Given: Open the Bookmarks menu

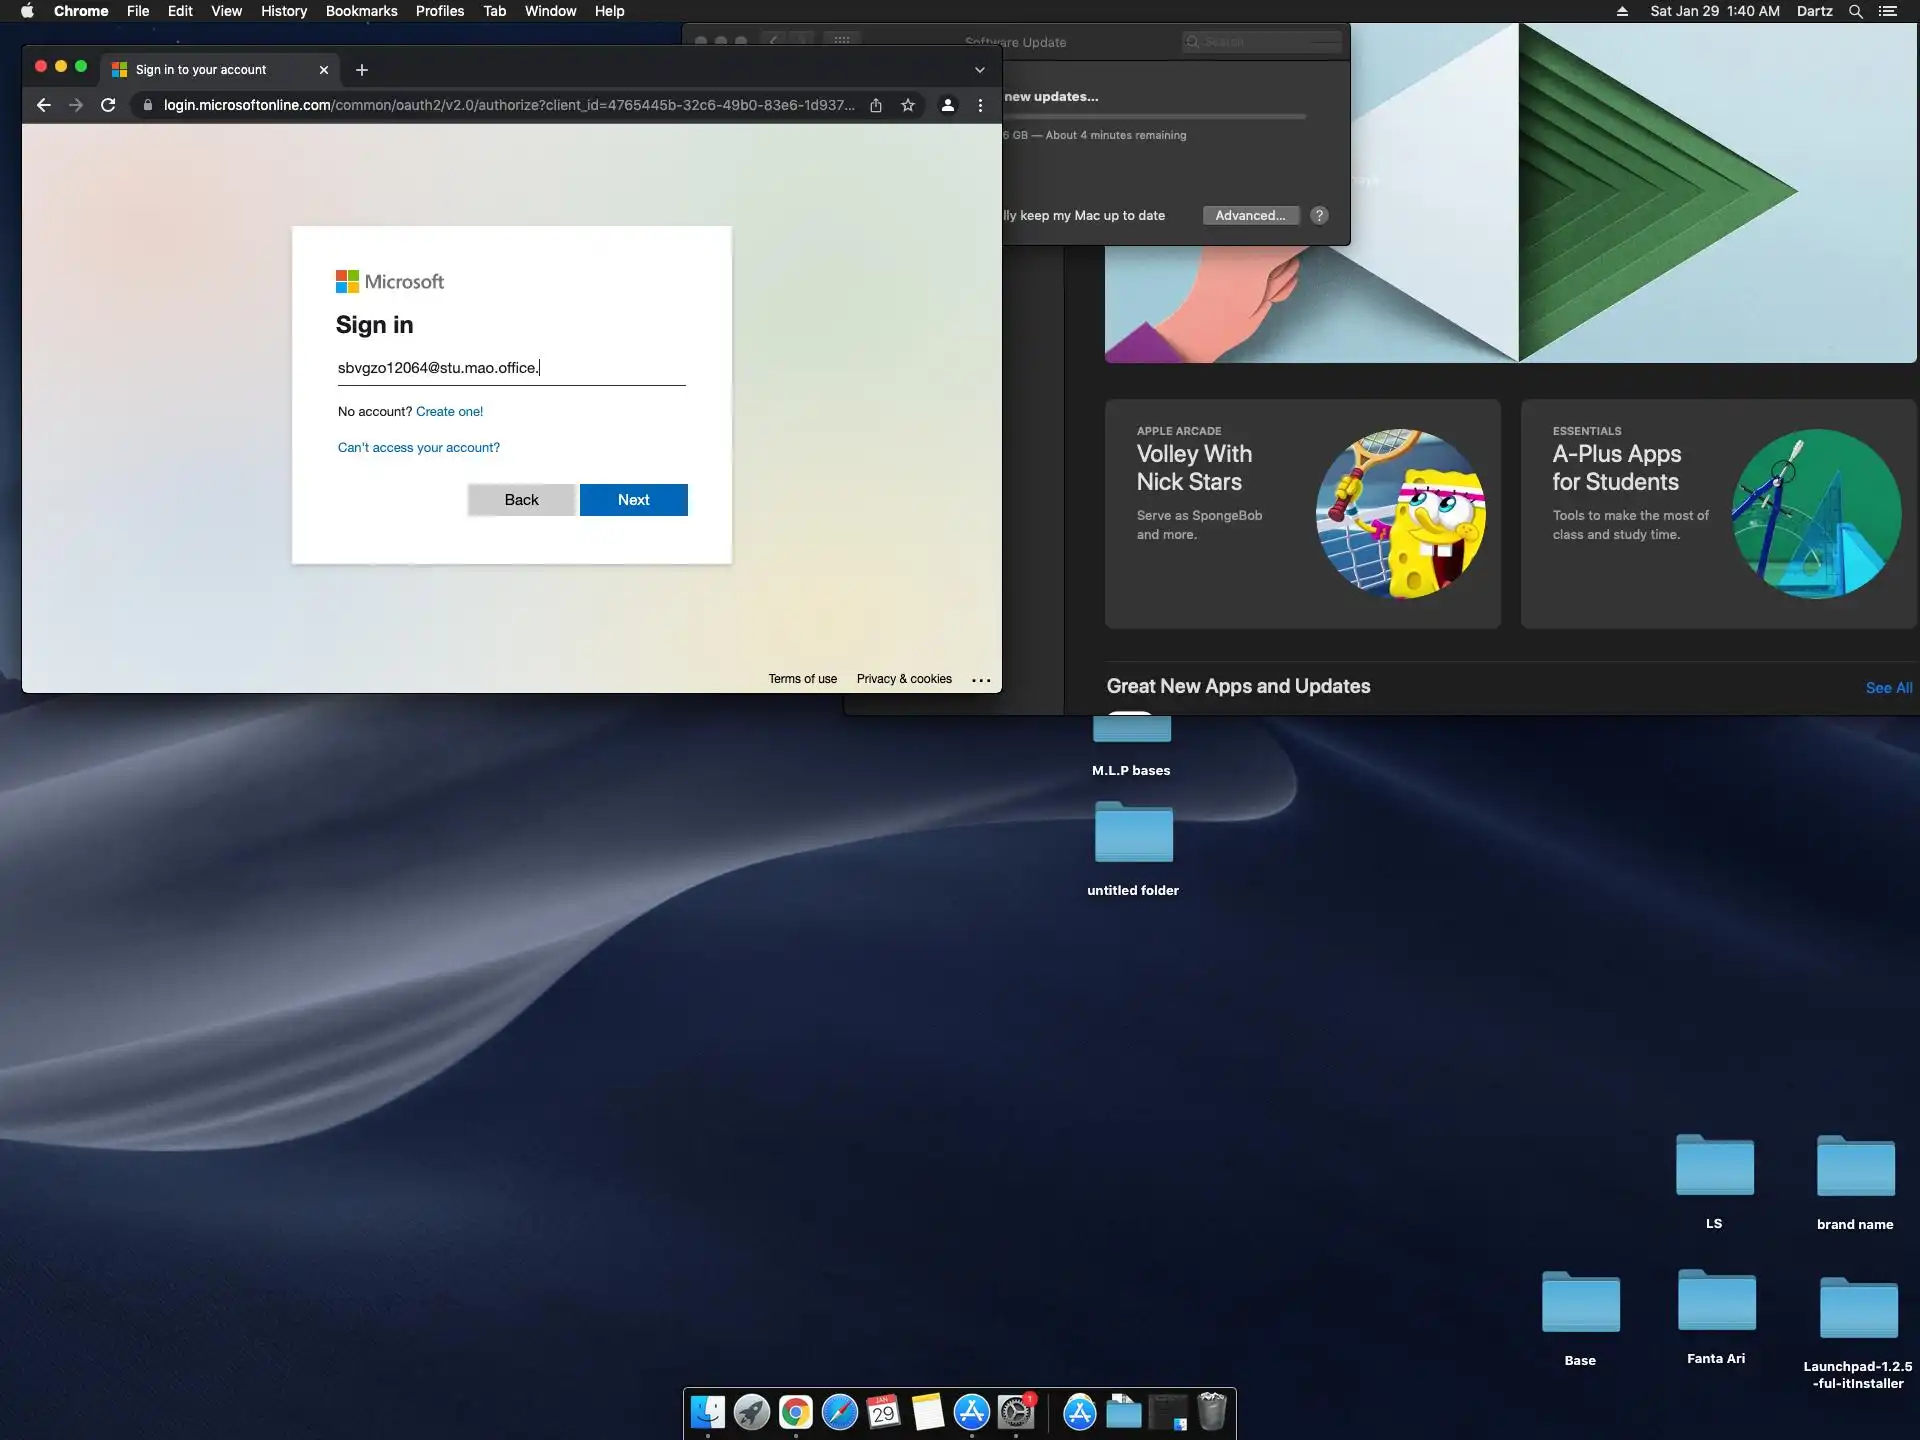Looking at the screenshot, I should tap(361, 11).
